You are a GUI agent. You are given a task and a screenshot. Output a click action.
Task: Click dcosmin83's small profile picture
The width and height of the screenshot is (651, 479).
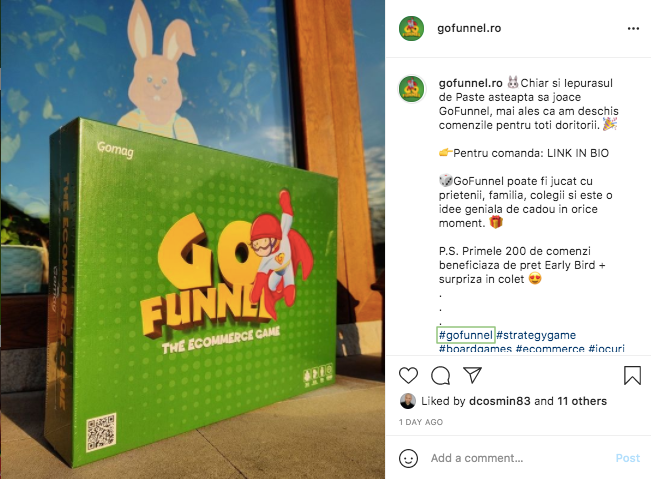408,401
